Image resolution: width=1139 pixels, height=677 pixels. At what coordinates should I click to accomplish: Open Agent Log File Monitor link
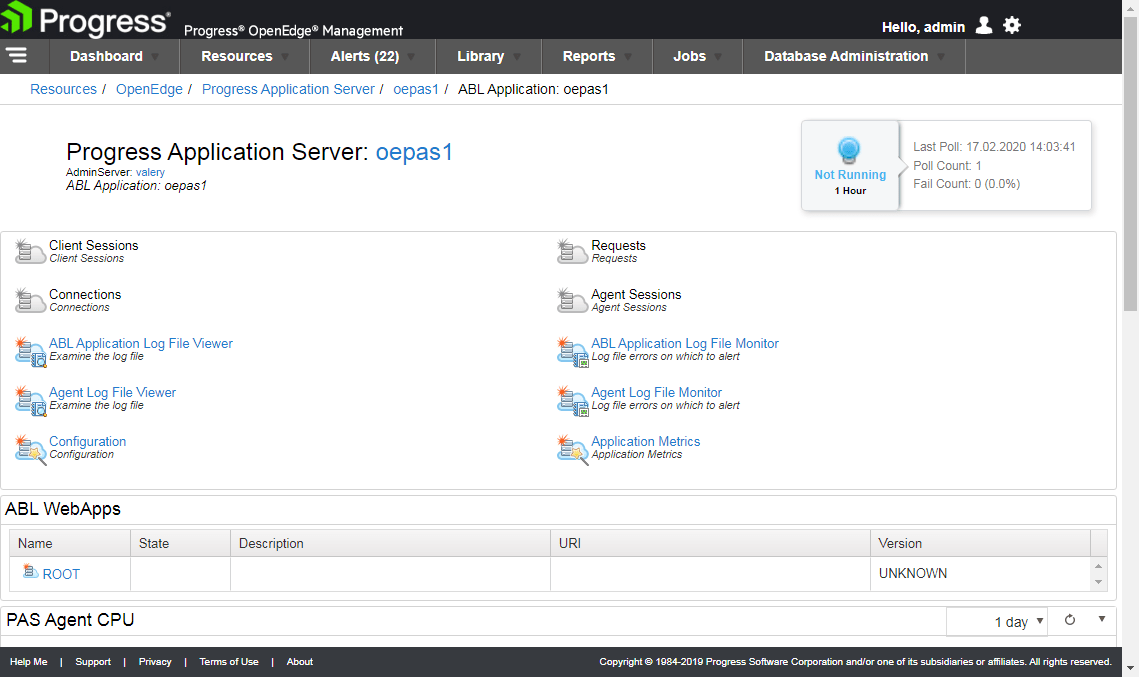coord(657,392)
